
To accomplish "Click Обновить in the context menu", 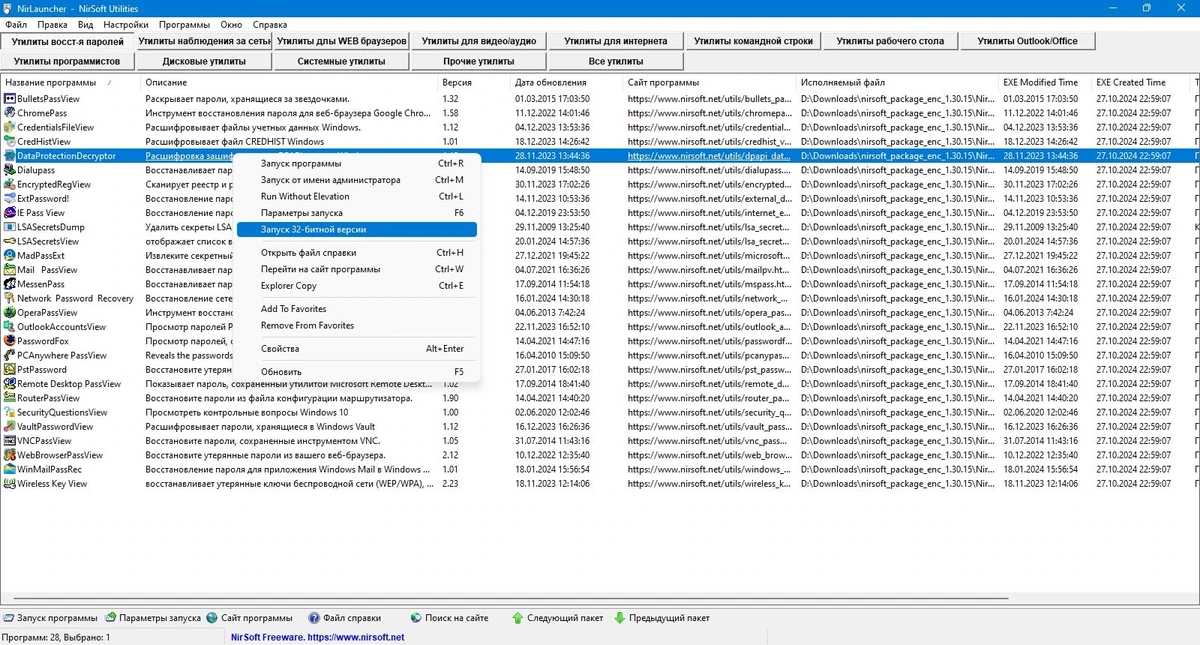I will click(357, 372).
